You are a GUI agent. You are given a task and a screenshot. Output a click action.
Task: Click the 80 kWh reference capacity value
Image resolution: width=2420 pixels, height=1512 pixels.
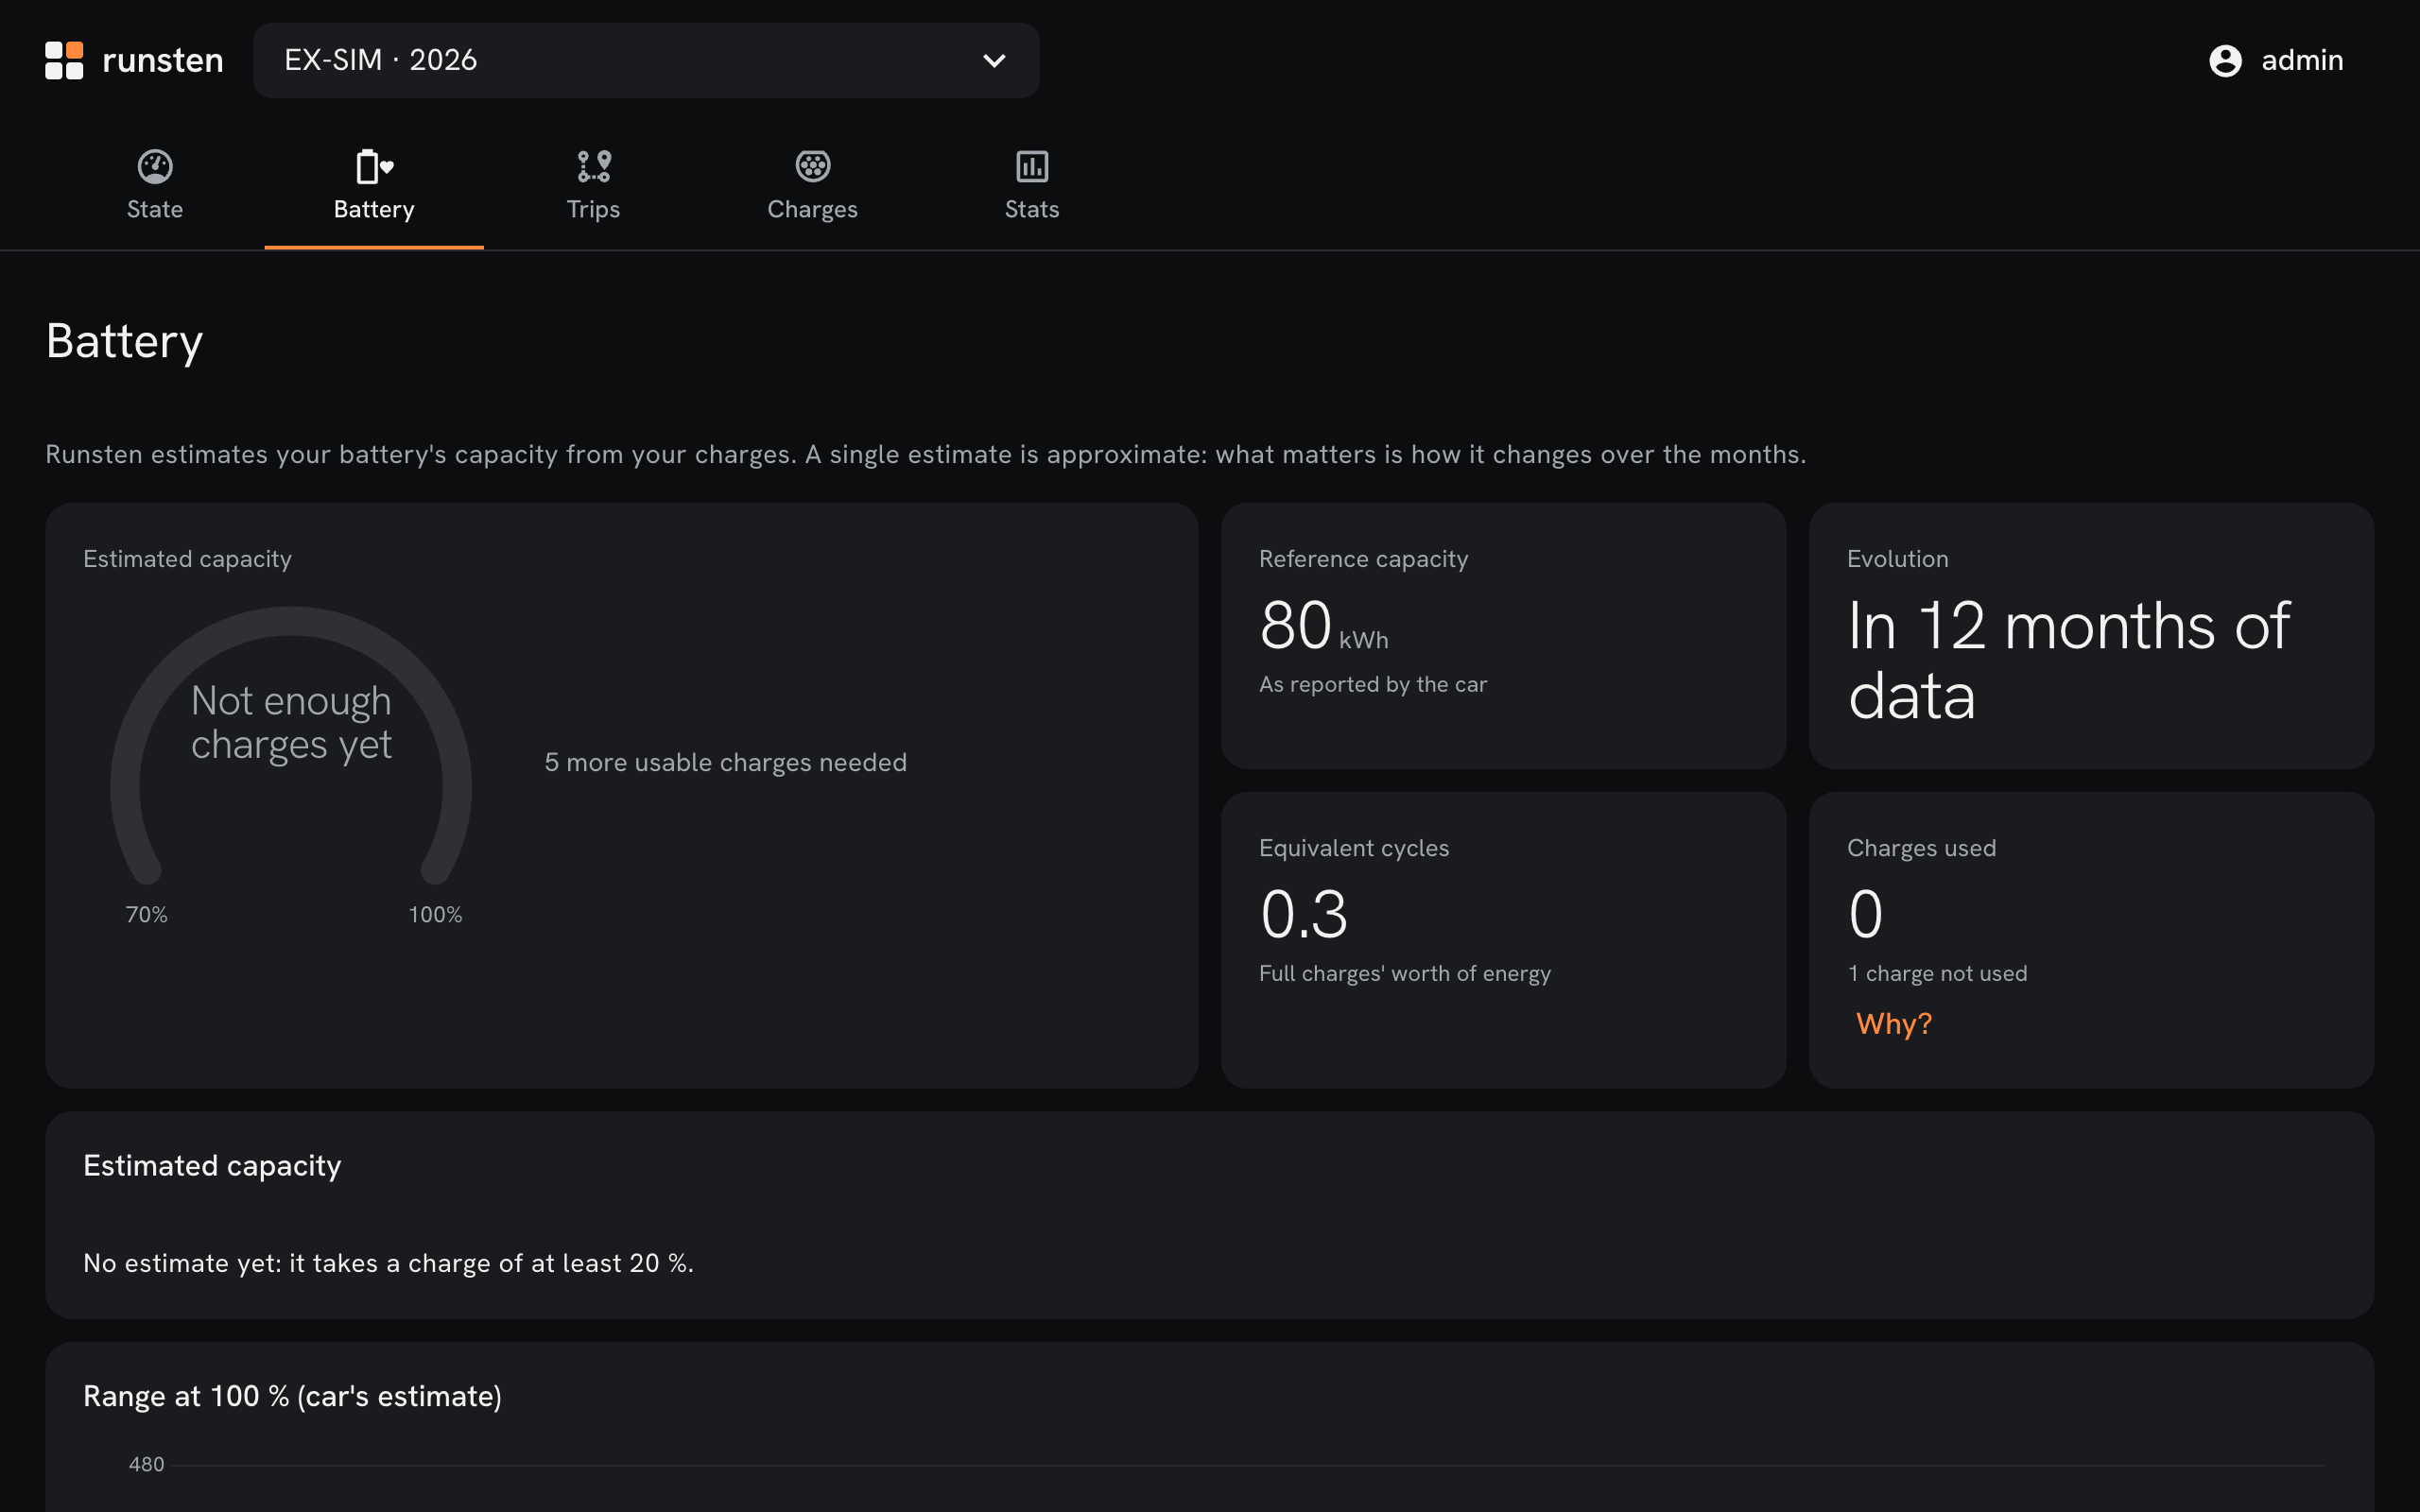coord(1323,627)
